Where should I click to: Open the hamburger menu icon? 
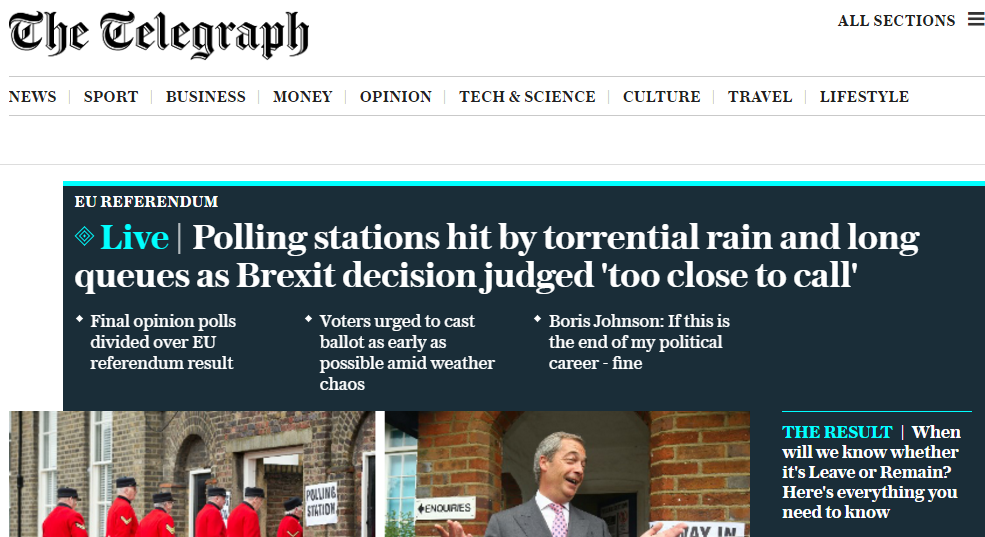(976, 19)
